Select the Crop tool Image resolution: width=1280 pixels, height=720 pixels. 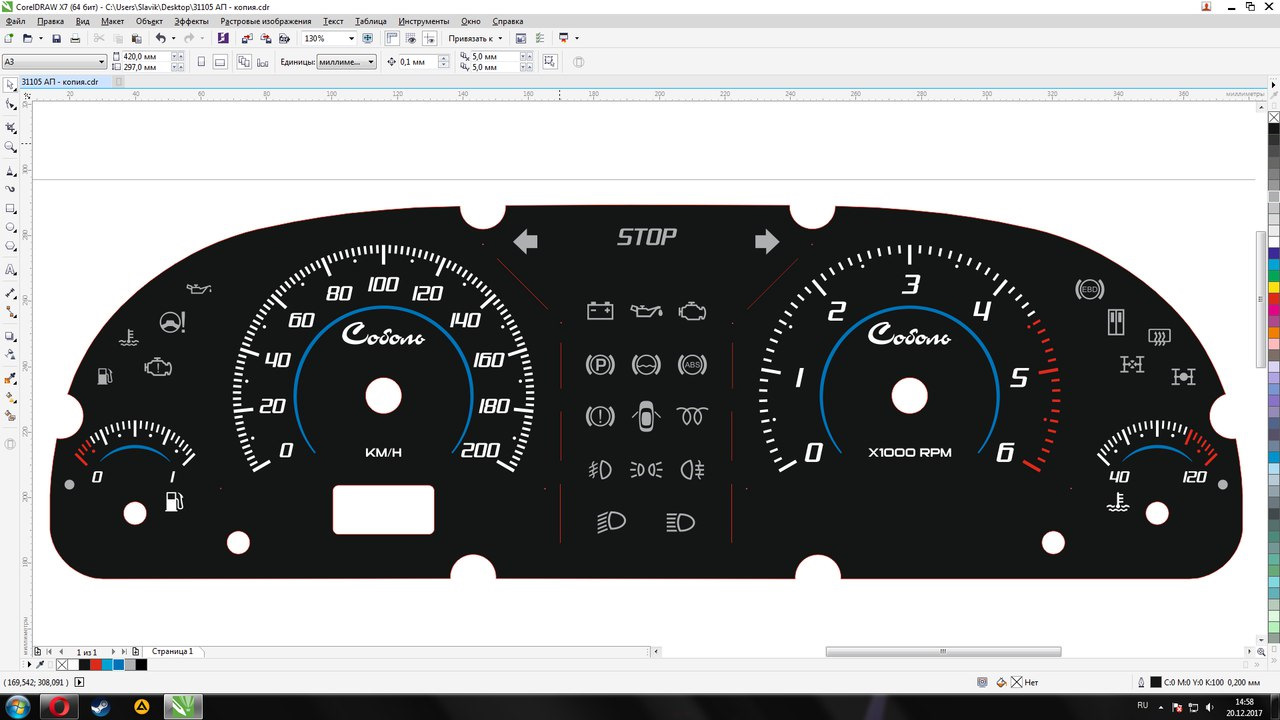click(x=11, y=128)
